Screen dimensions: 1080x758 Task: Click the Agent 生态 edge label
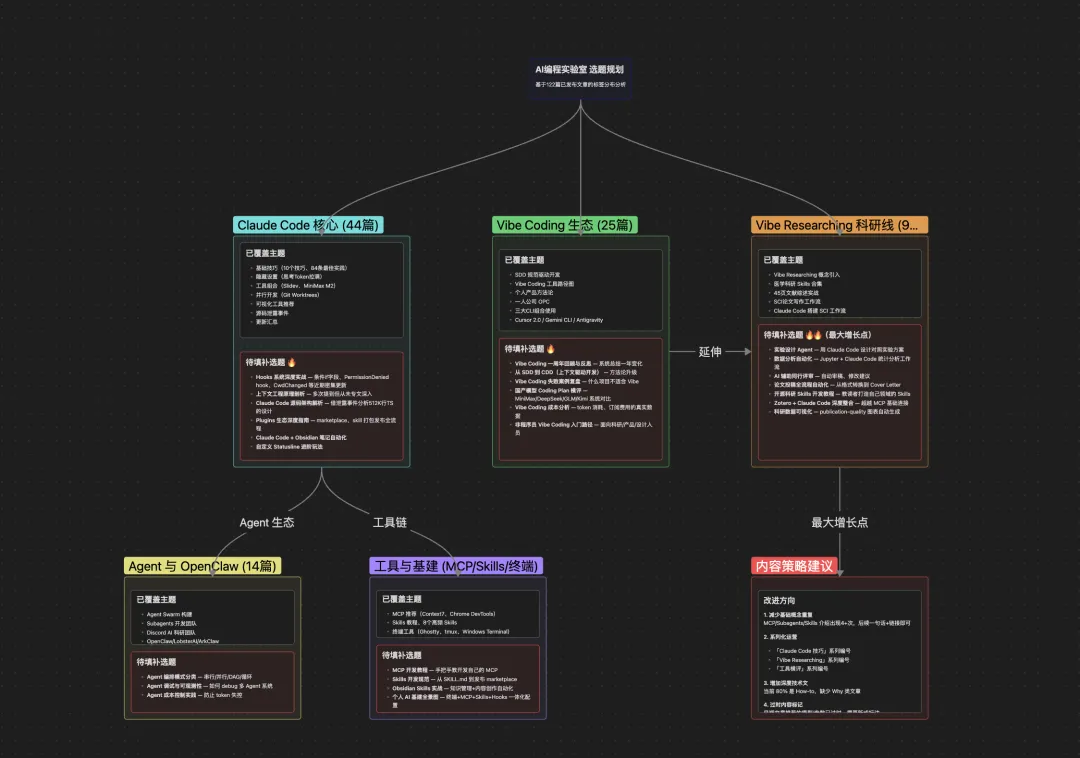267,522
